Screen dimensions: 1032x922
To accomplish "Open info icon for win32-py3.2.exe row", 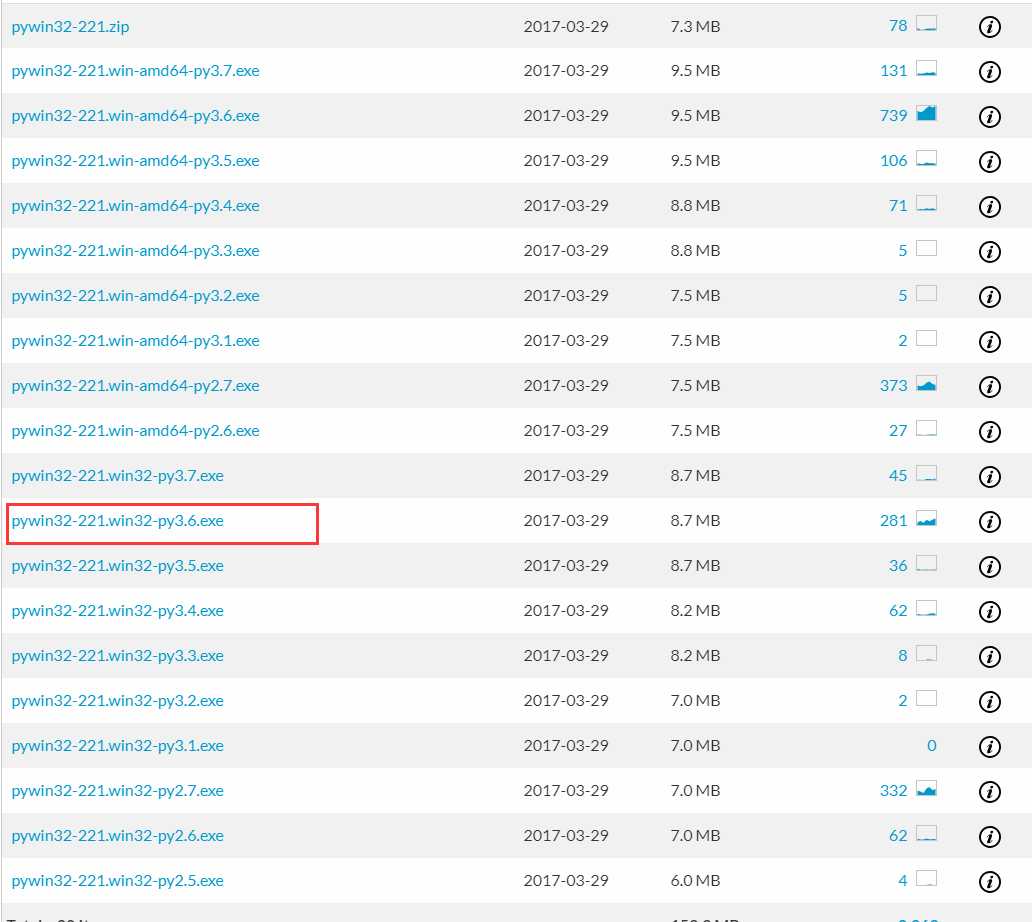I will tap(990, 702).
